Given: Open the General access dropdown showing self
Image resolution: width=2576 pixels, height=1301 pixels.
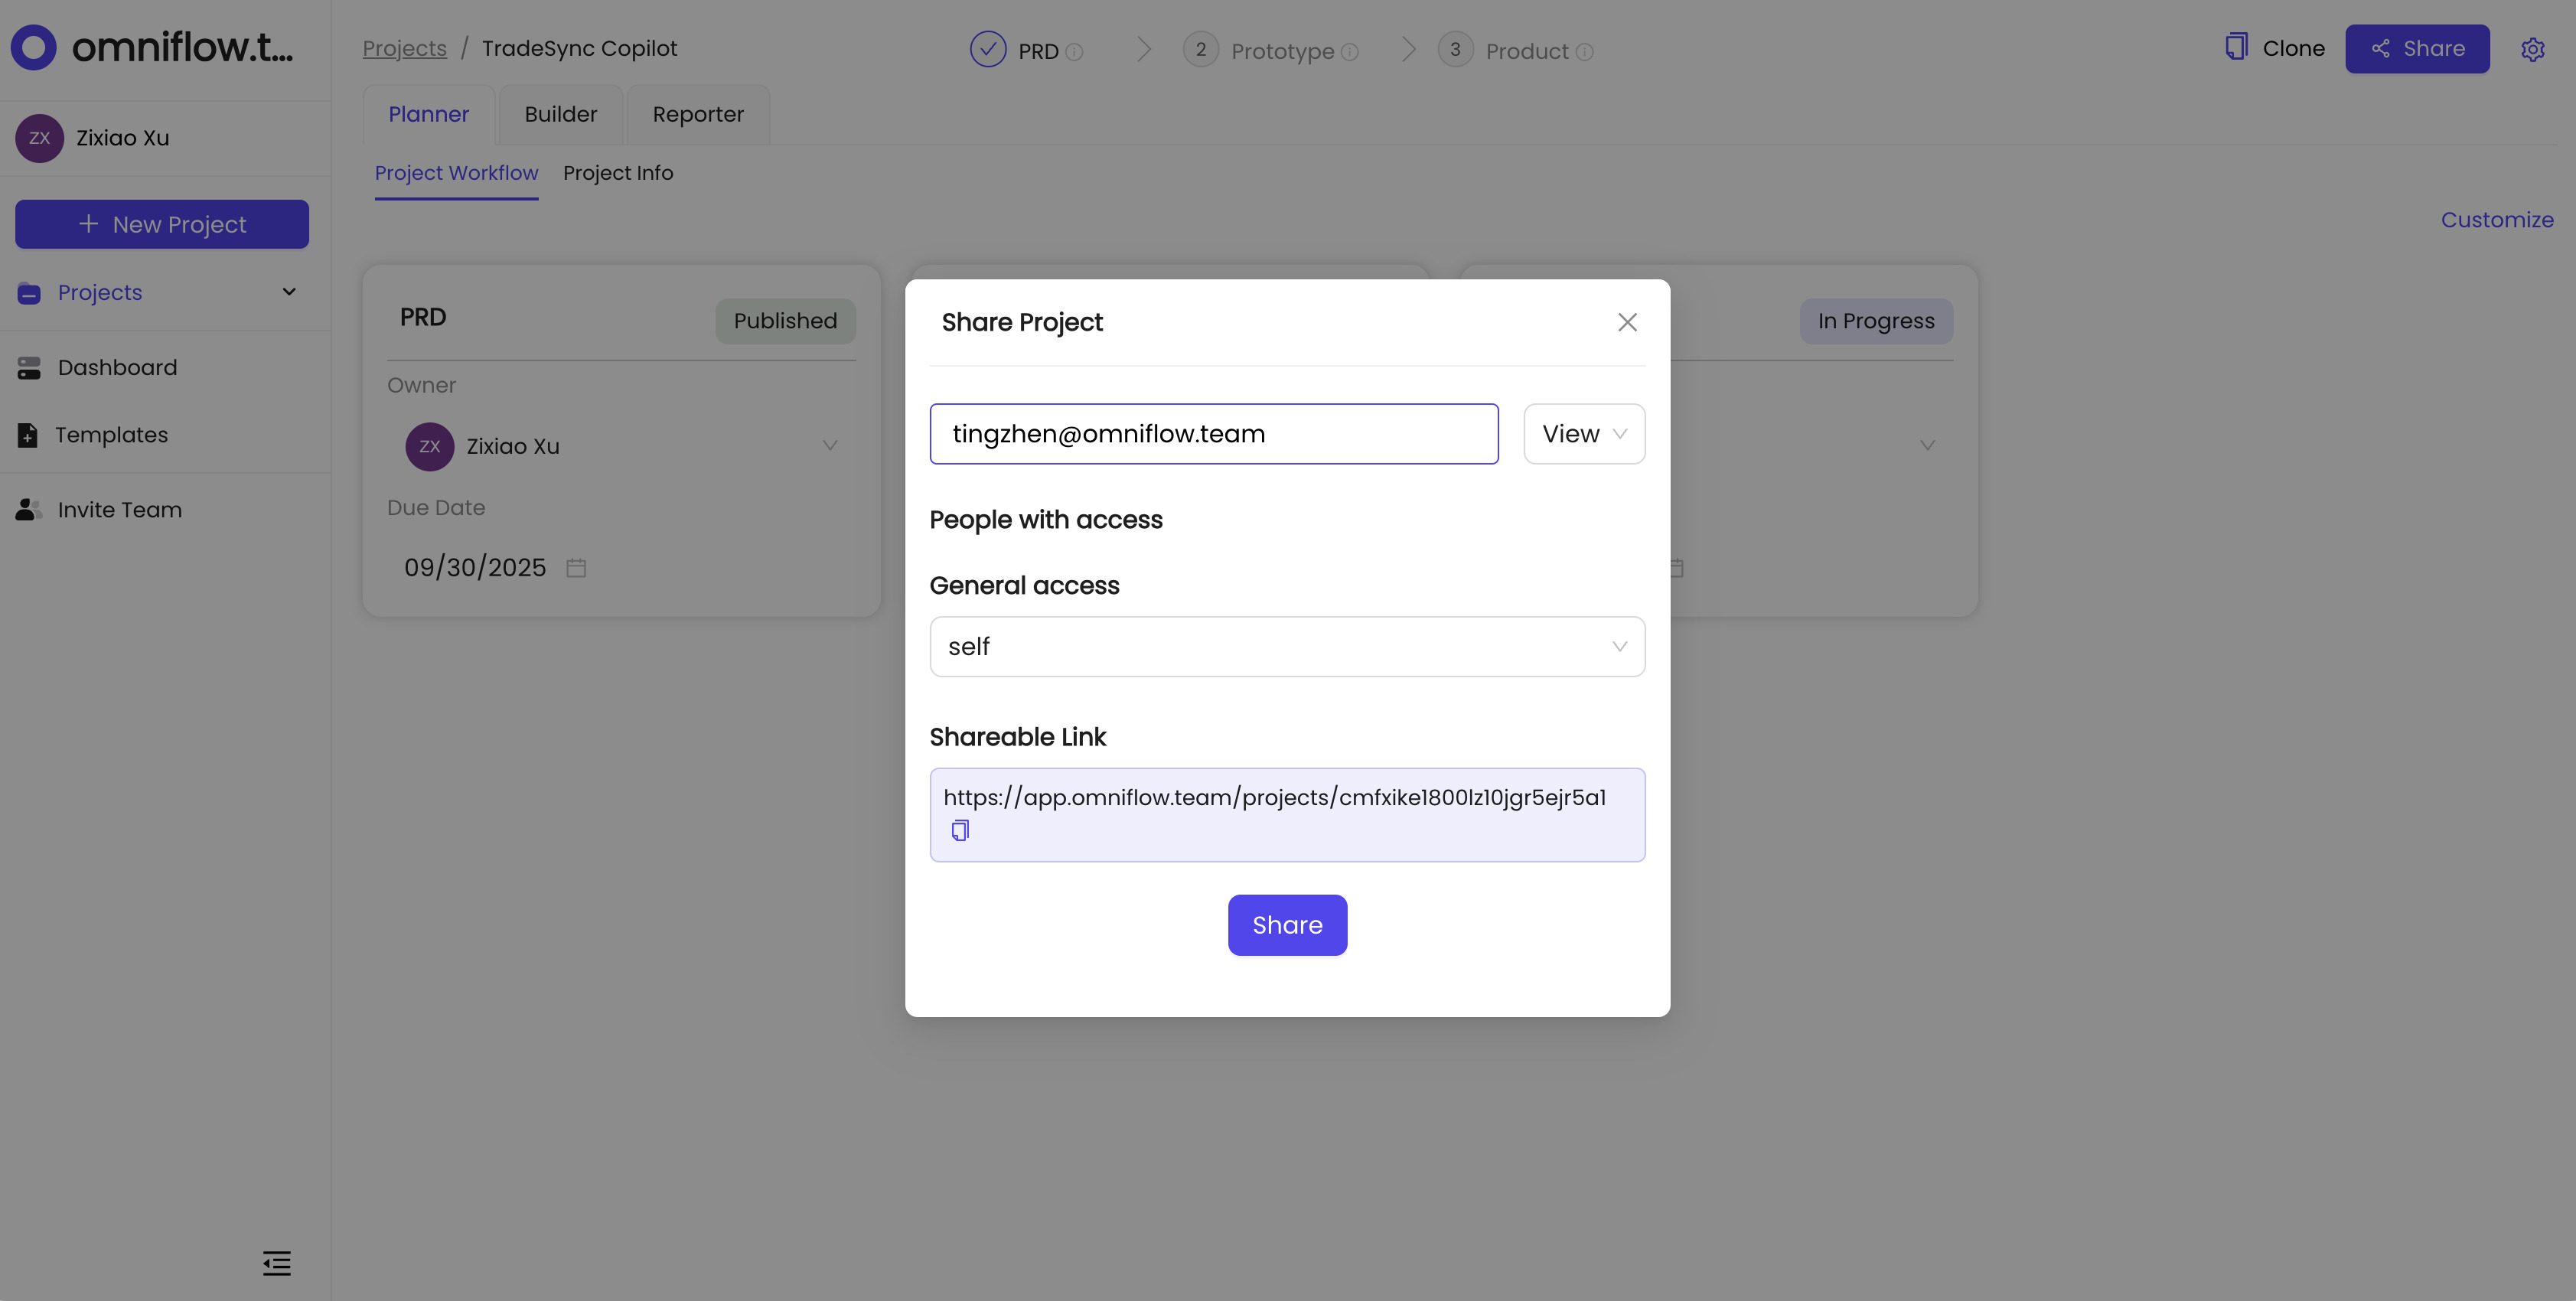Looking at the screenshot, I should (1287, 646).
